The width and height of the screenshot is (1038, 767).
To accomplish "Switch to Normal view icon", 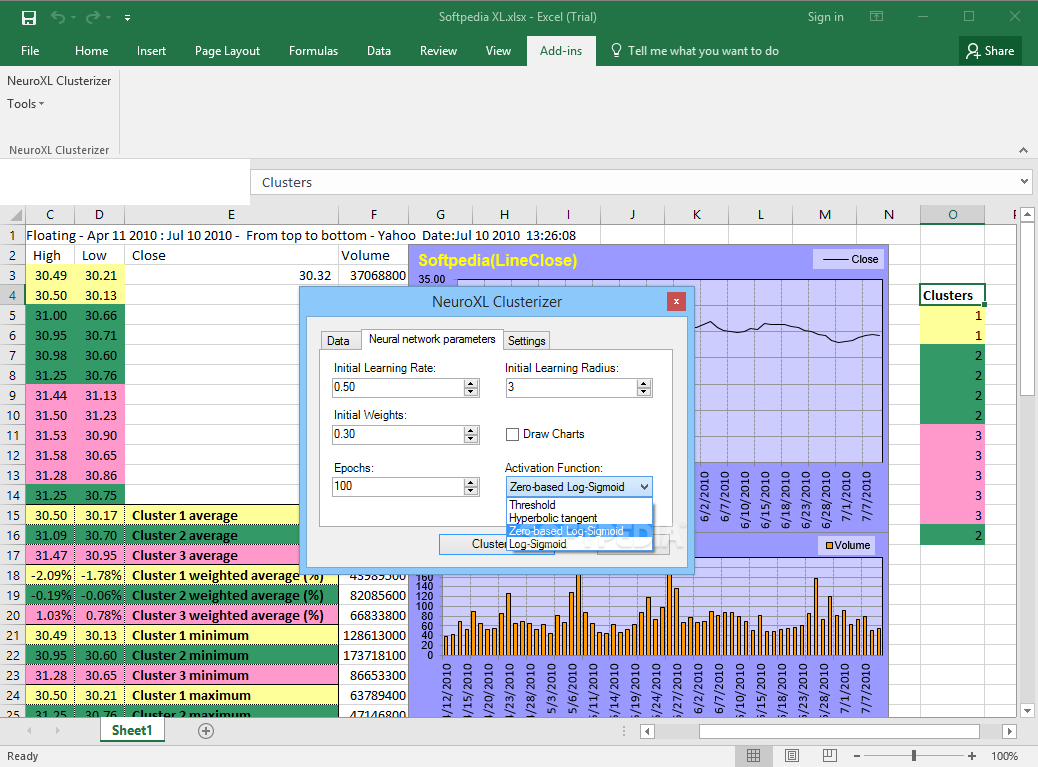I will point(753,756).
